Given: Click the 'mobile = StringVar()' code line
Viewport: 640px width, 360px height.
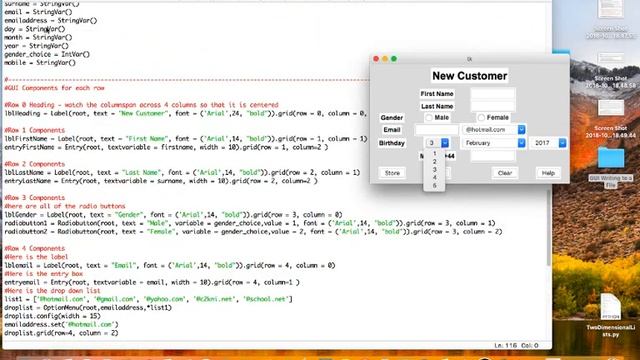Looking at the screenshot, I should click(x=40, y=62).
